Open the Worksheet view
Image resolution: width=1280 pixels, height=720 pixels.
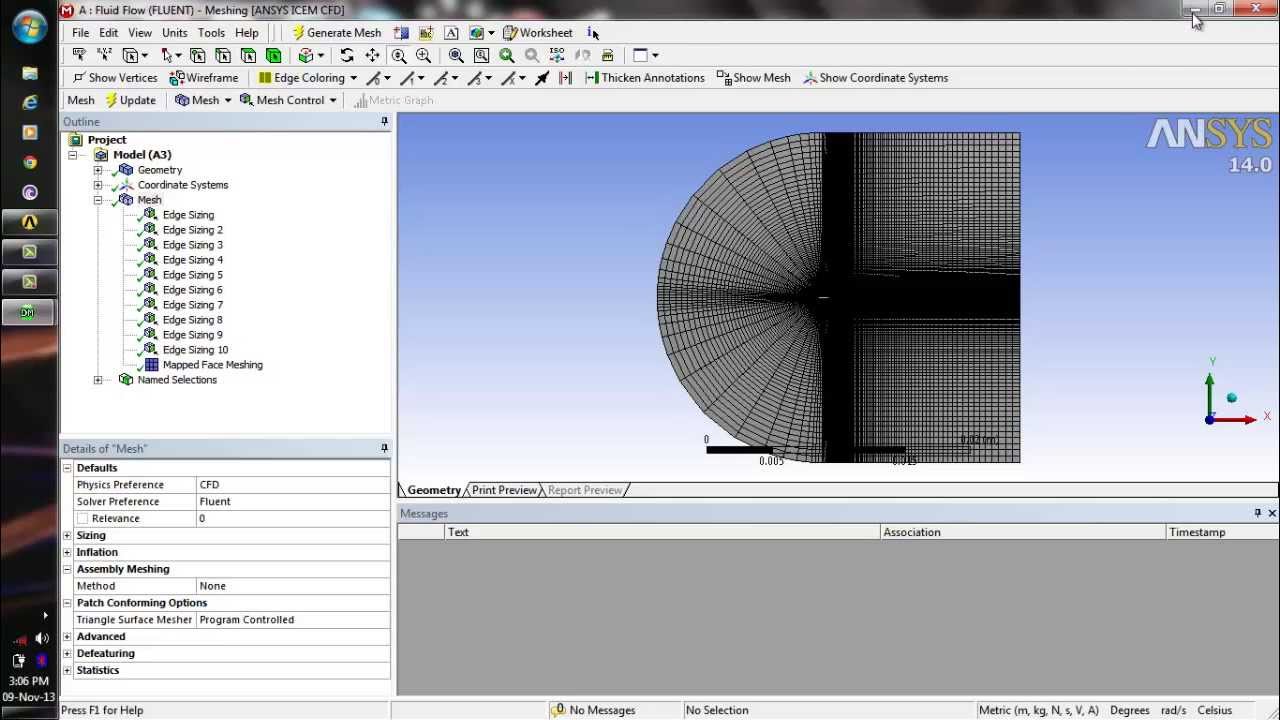click(x=537, y=33)
